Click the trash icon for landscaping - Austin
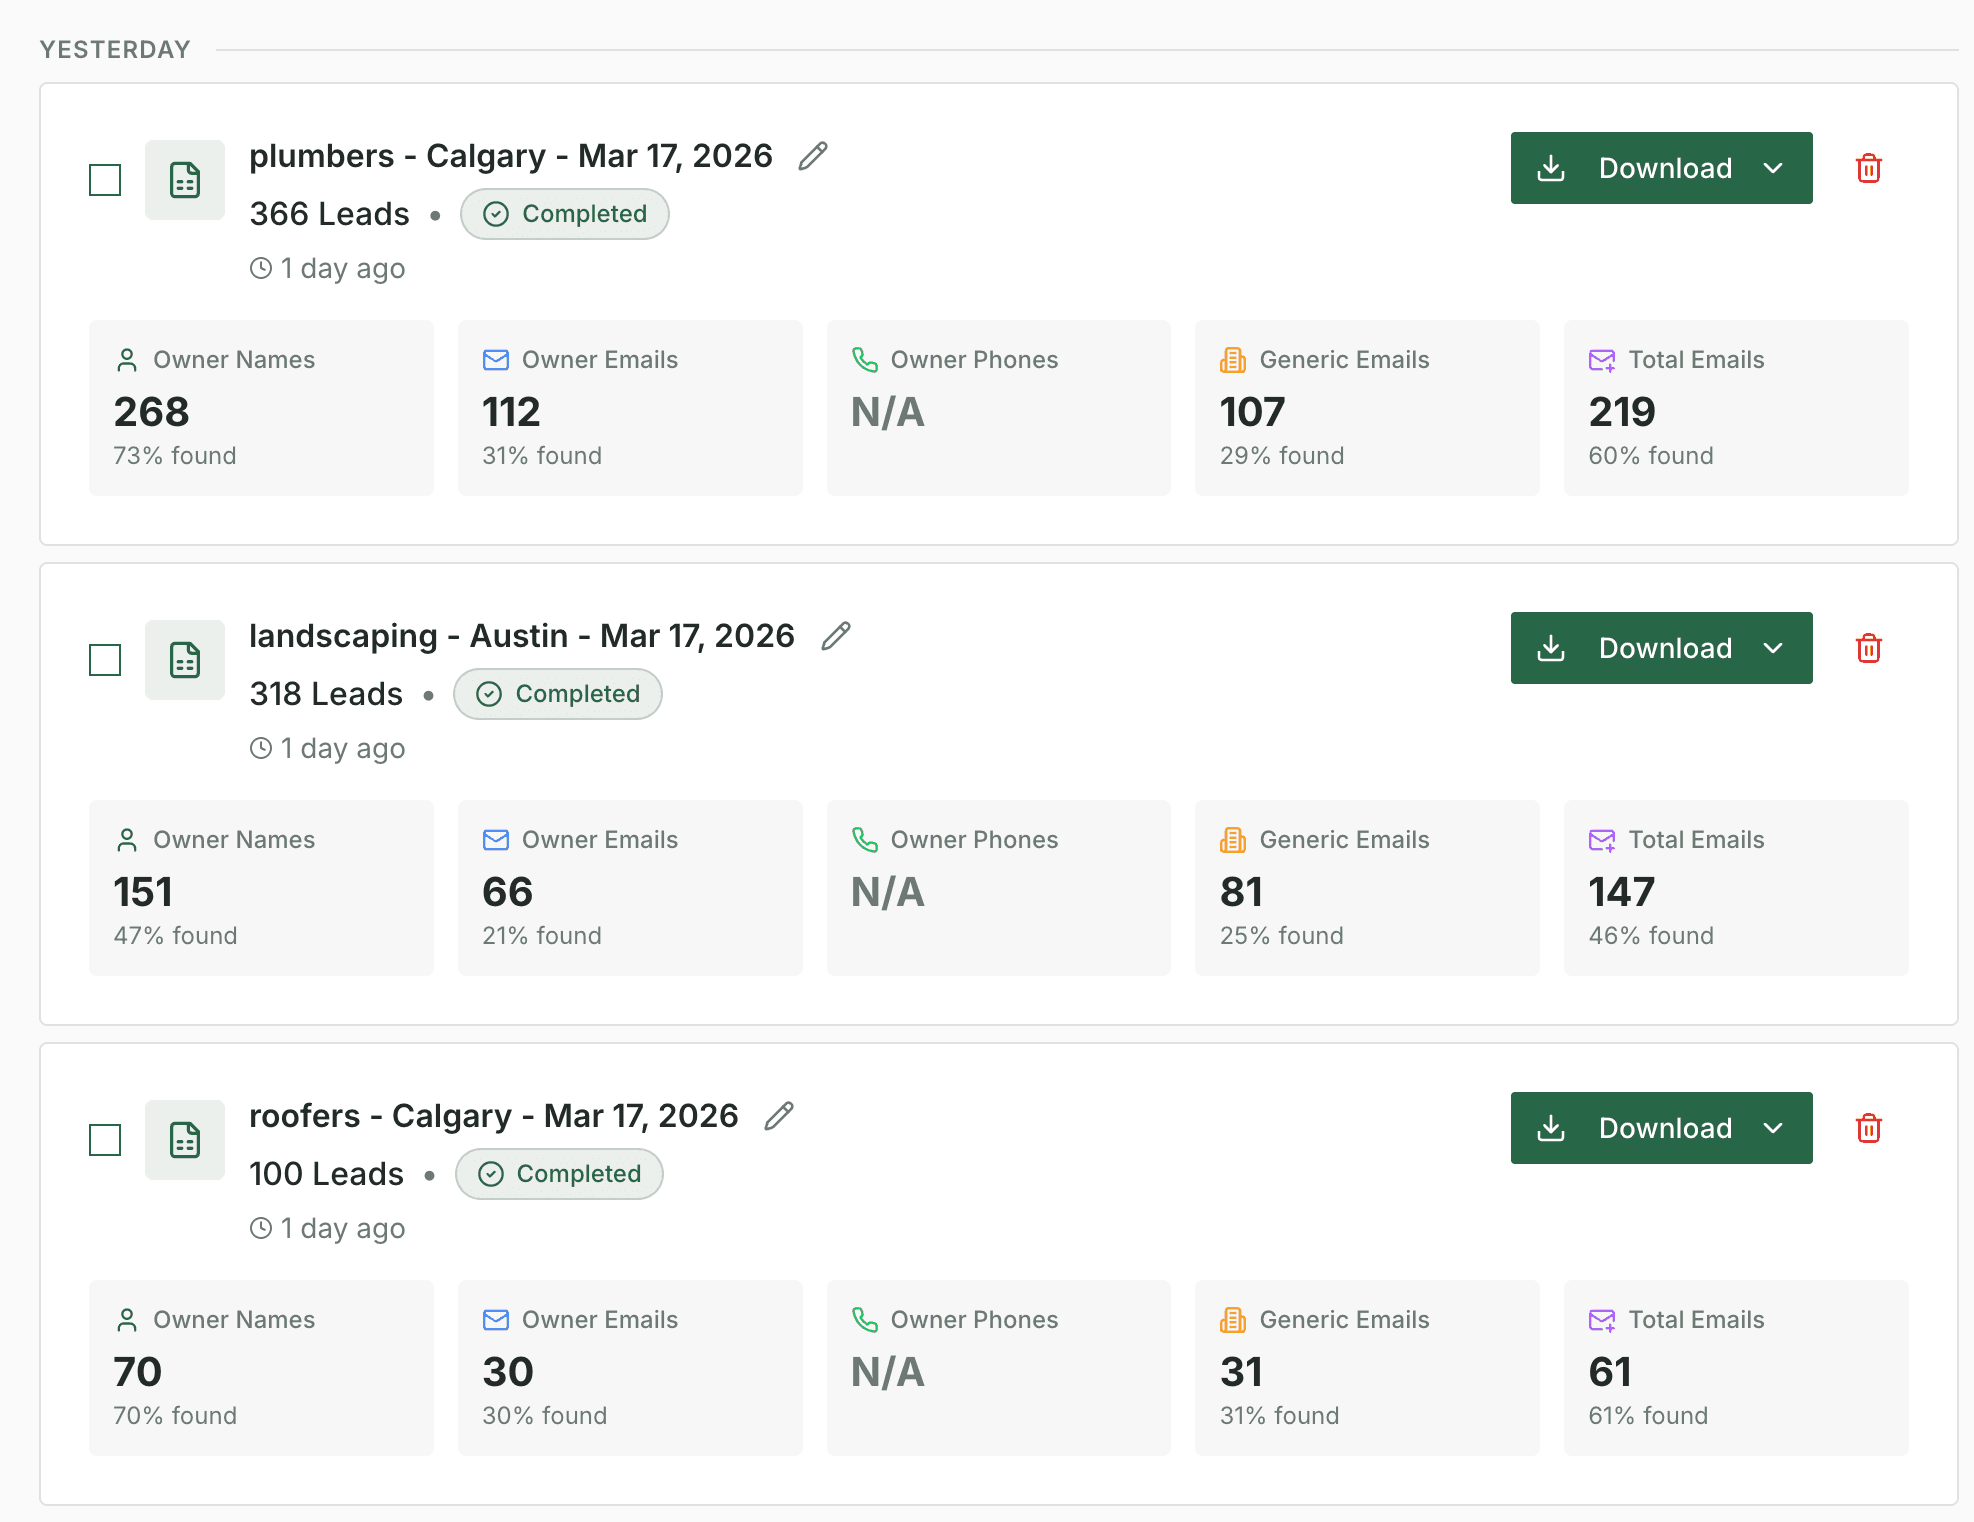 1868,648
